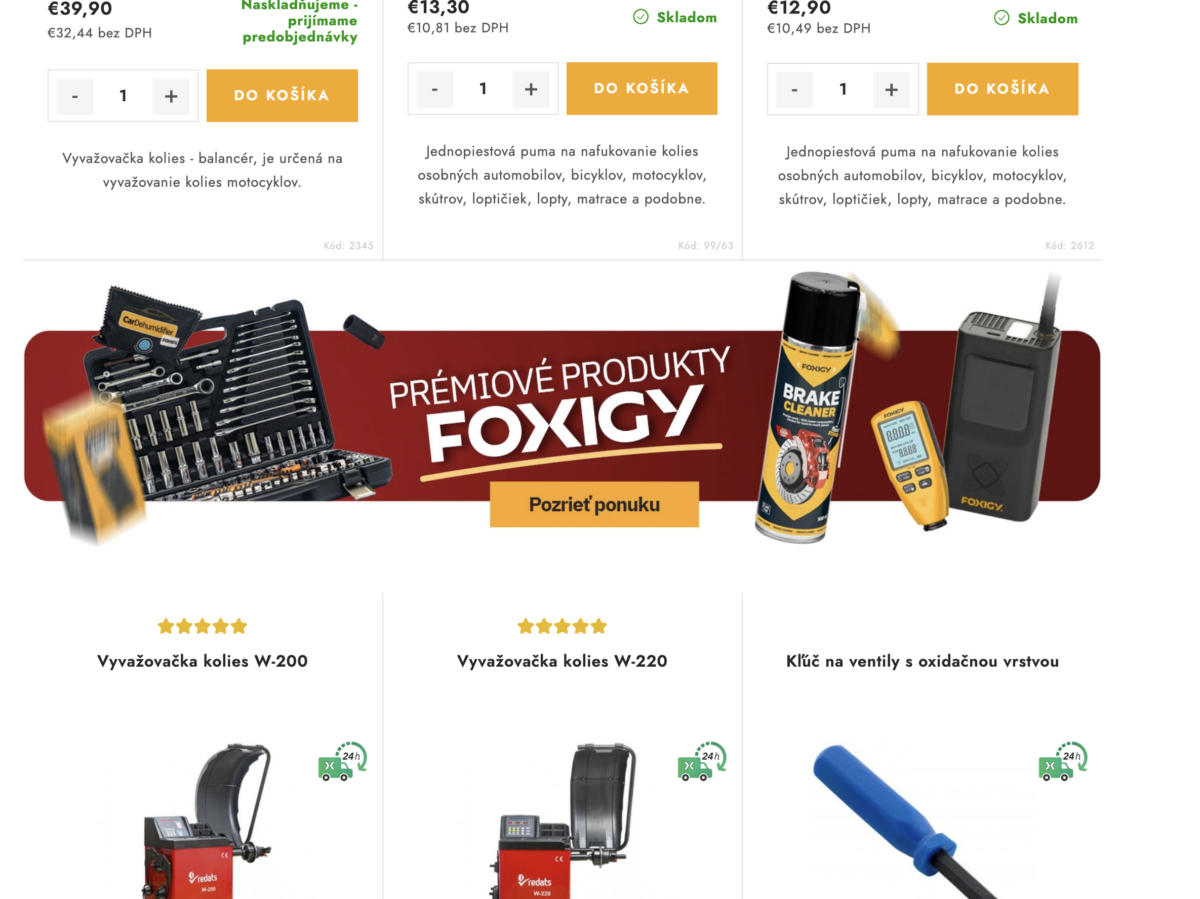Click five-star rating of Vyvažovačka kolies W-220
Image resolution: width=1200 pixels, height=899 pixels.
click(562, 626)
